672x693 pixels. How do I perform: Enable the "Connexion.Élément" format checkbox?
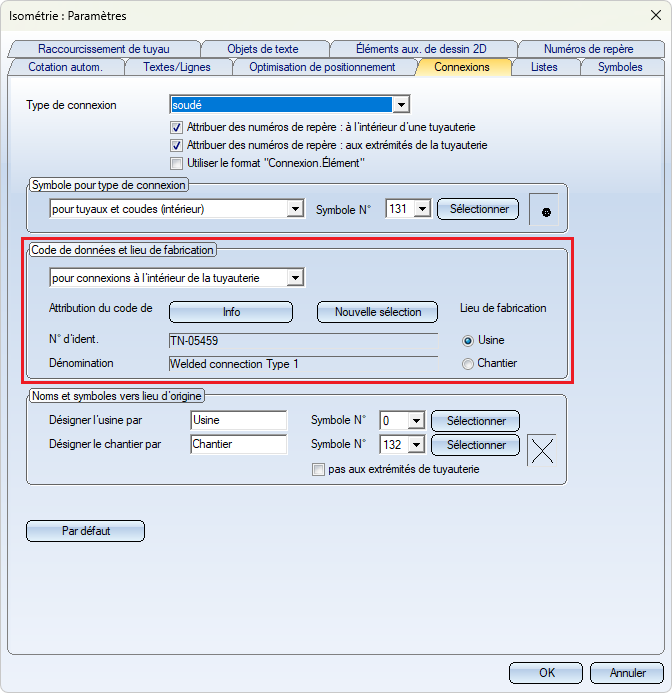(176, 163)
